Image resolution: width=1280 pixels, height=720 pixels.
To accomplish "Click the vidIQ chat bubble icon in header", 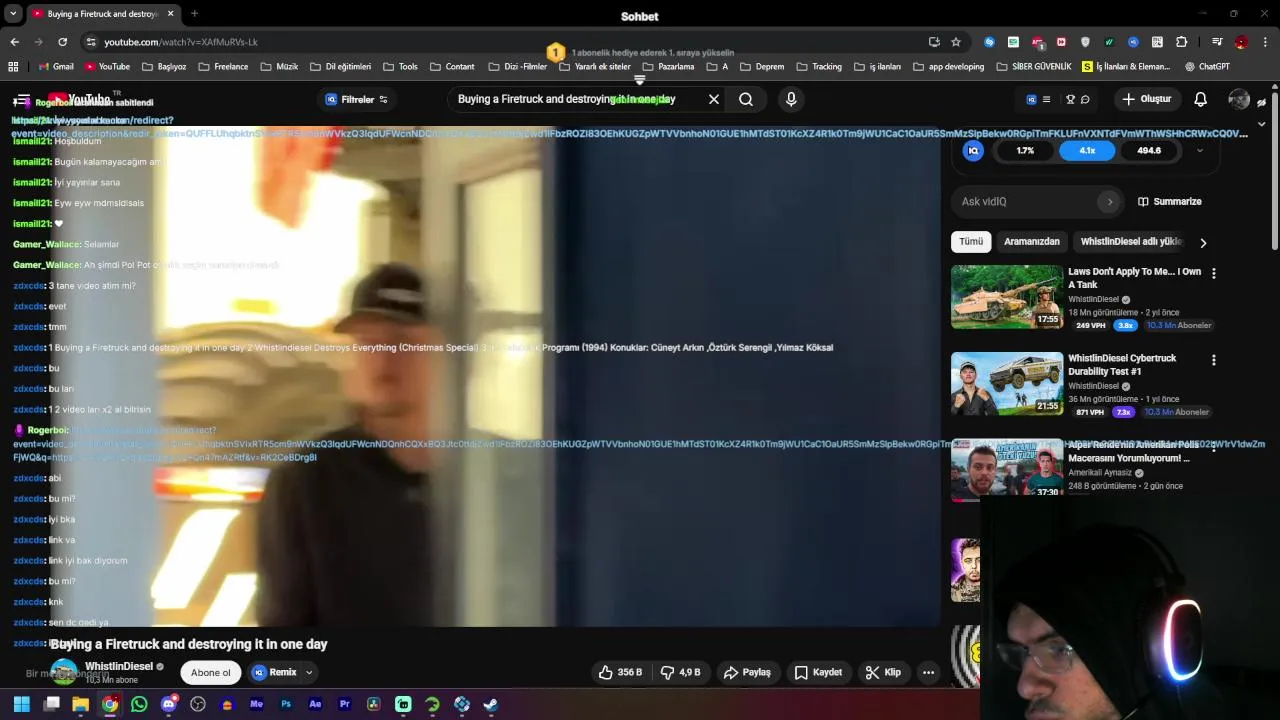I will (x=1085, y=99).
